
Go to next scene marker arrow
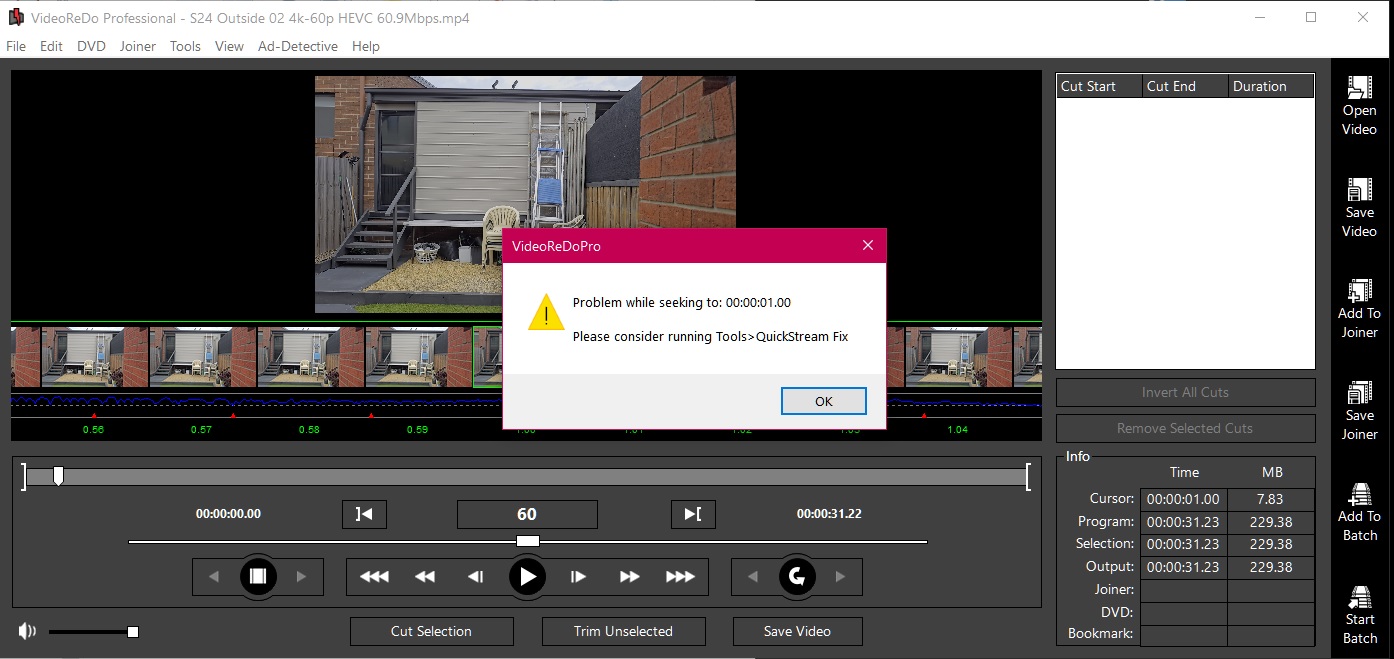coord(302,577)
